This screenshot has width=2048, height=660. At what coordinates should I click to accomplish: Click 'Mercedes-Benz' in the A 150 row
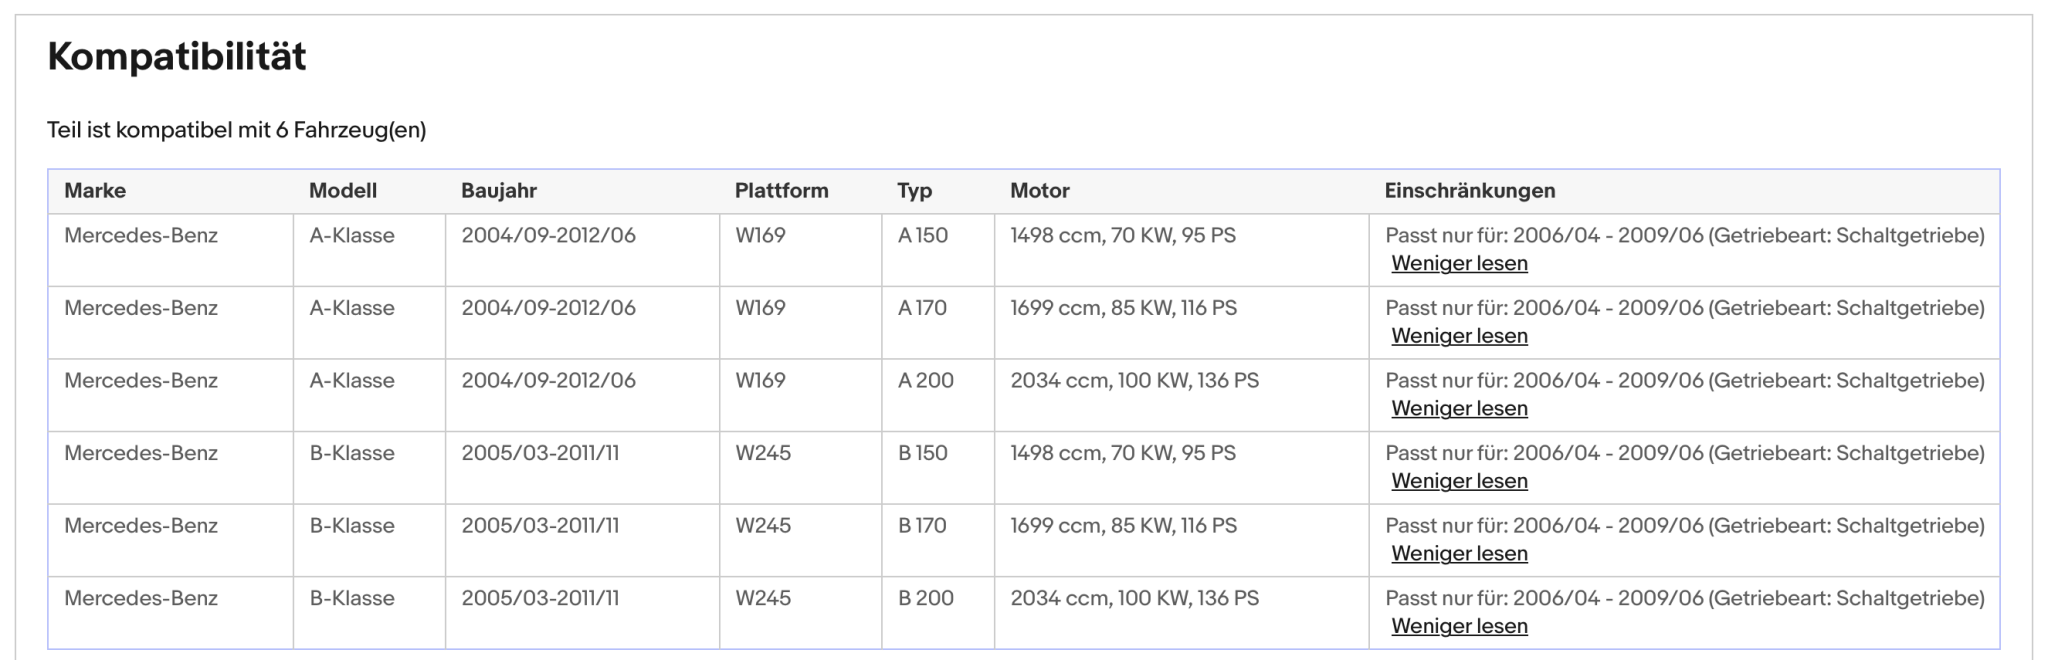click(x=141, y=236)
